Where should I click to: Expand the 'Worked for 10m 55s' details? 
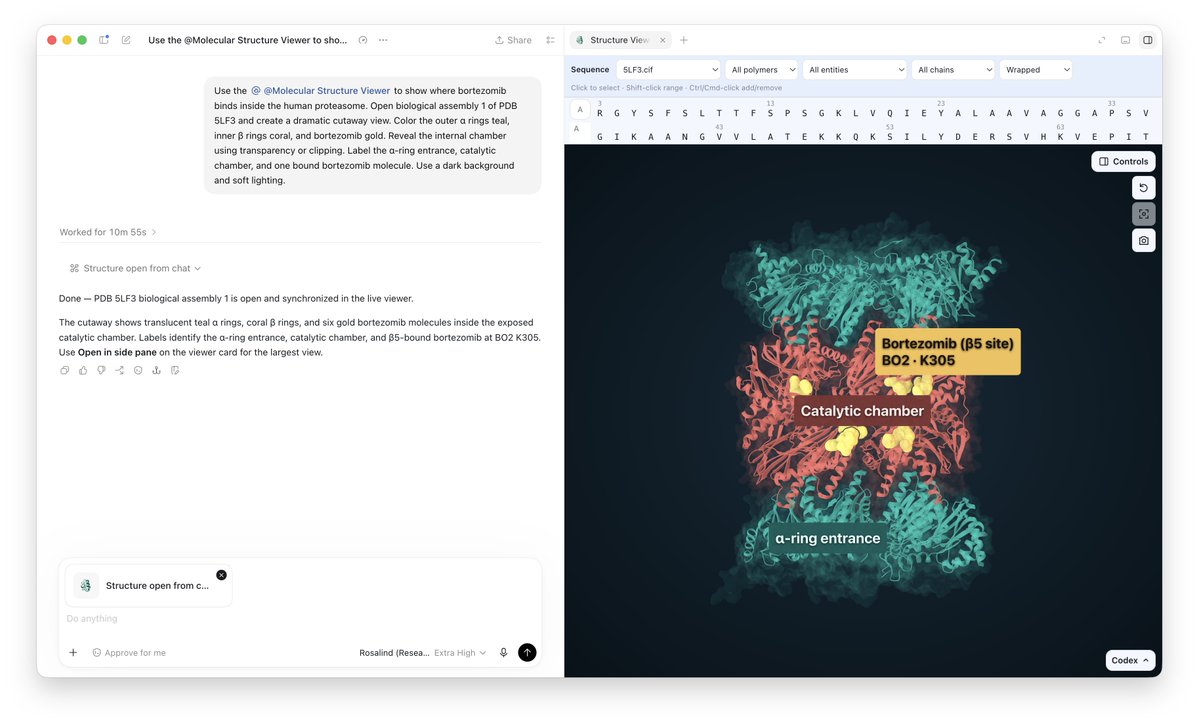[x=108, y=232]
